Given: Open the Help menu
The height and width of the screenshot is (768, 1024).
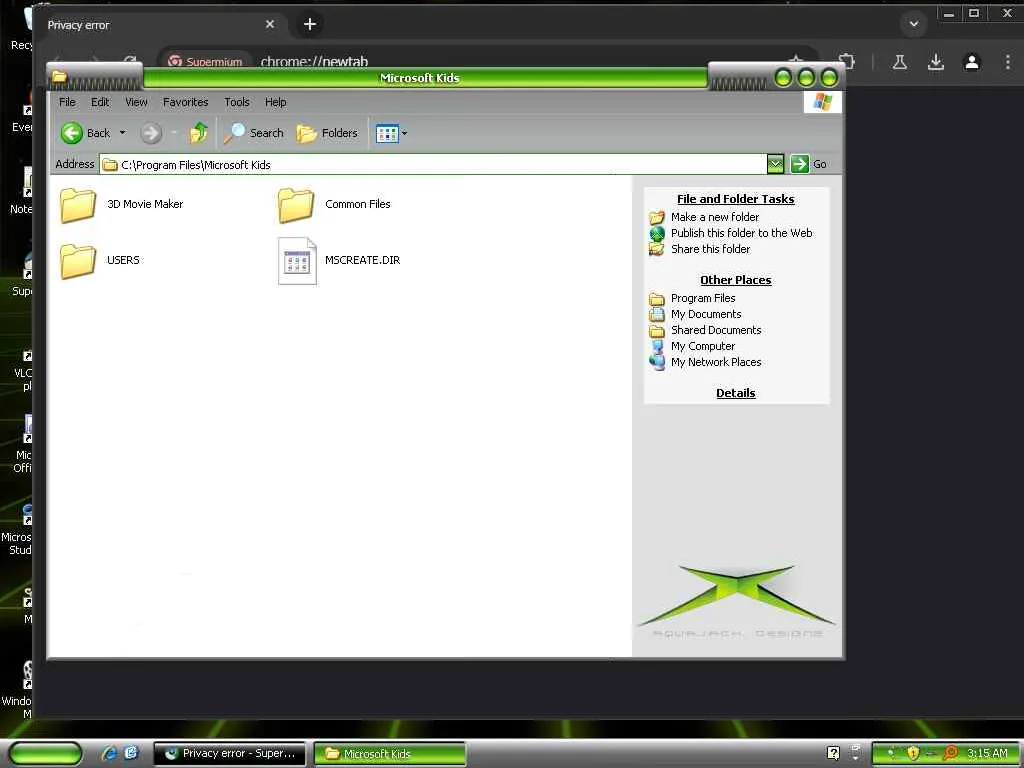Looking at the screenshot, I should tap(276, 102).
